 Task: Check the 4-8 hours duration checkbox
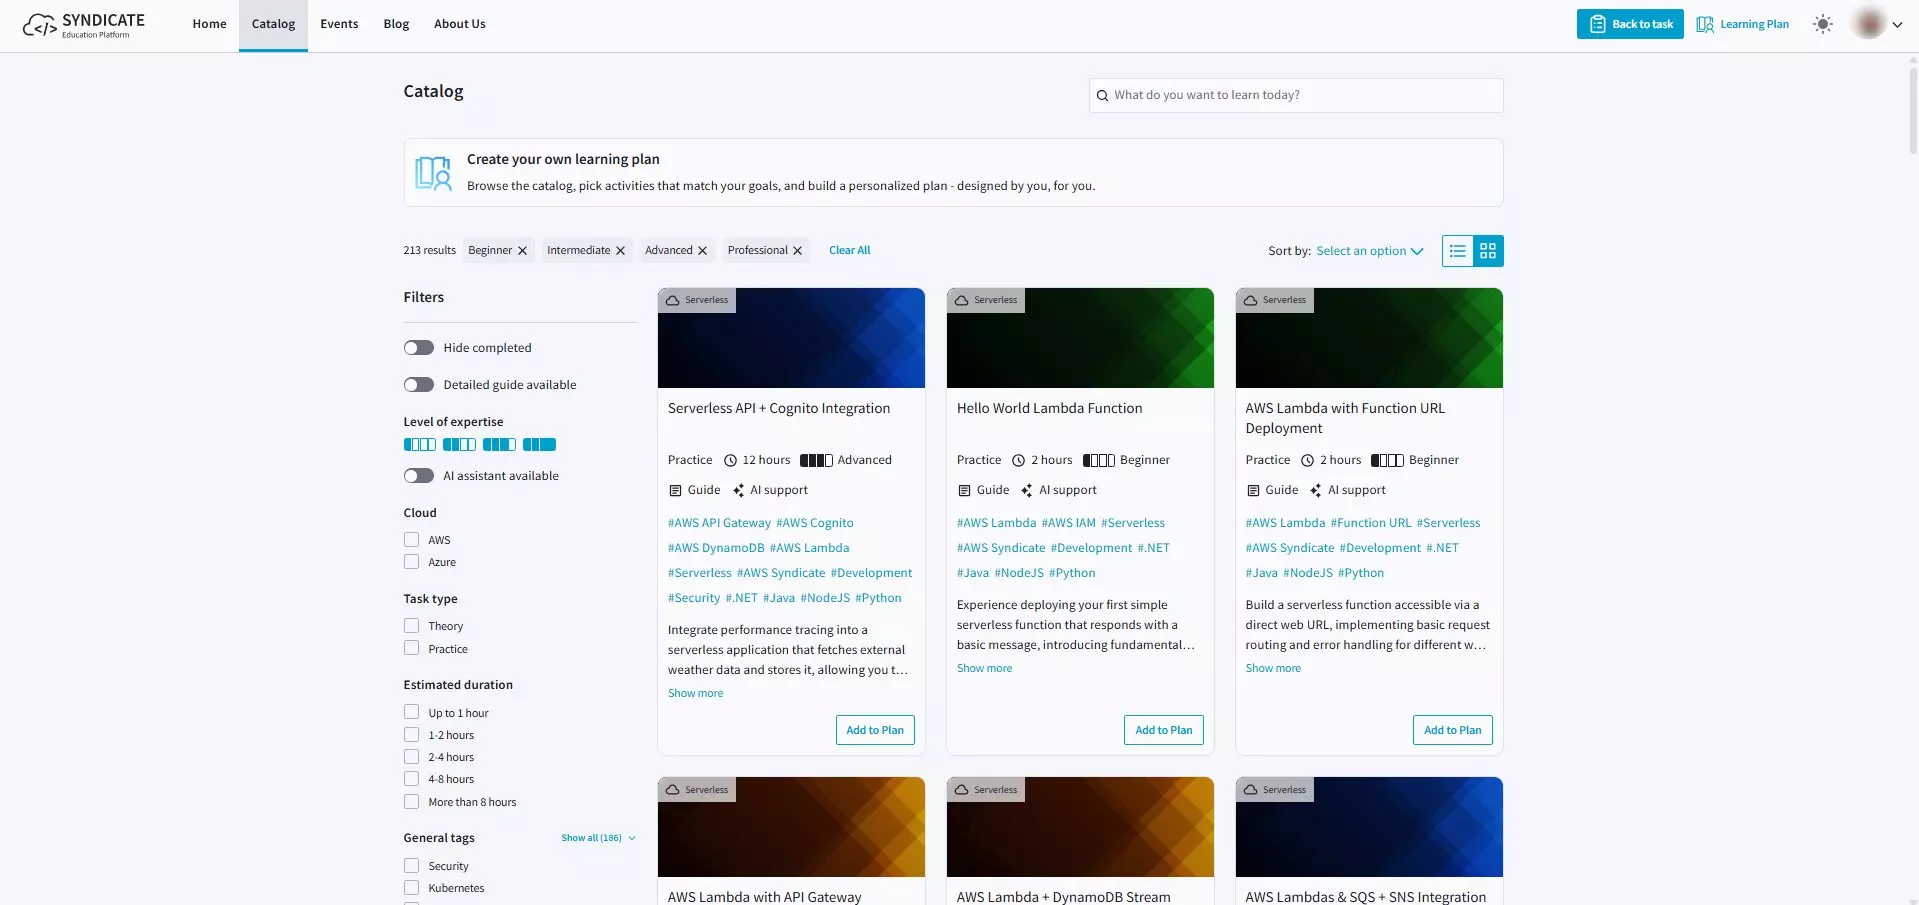pos(411,779)
